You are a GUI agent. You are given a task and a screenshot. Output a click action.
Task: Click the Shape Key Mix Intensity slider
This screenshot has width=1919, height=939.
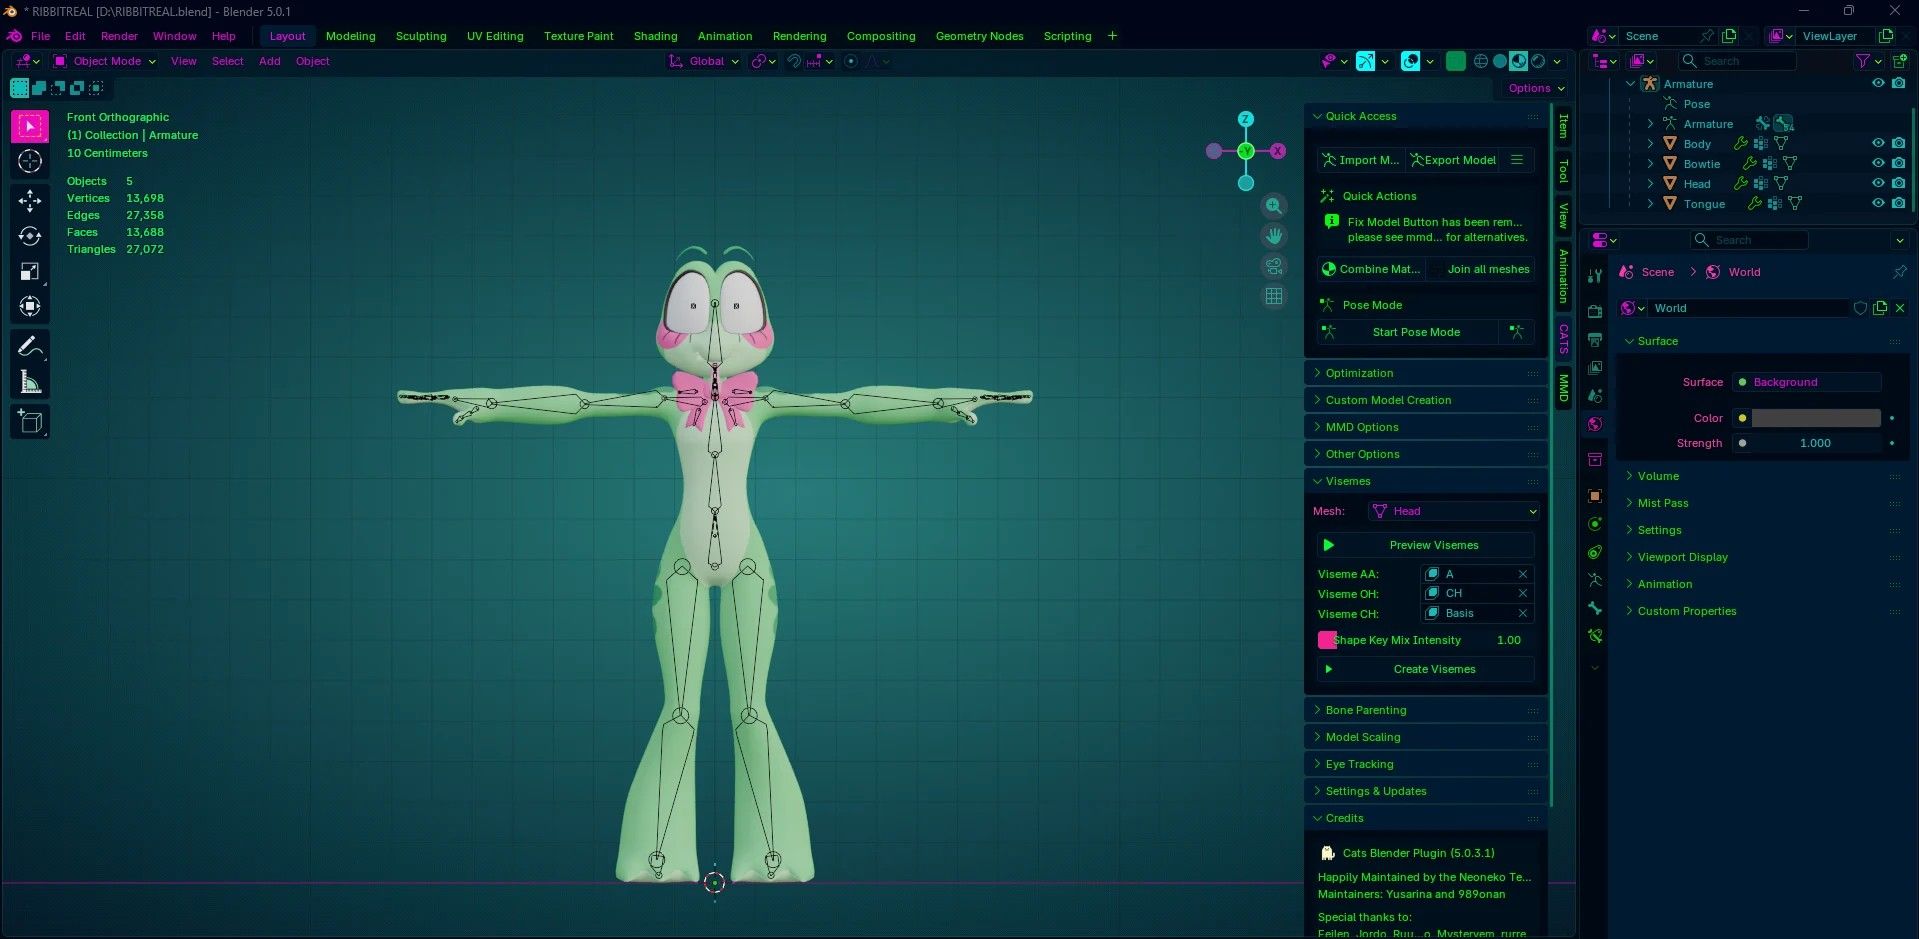1425,640
